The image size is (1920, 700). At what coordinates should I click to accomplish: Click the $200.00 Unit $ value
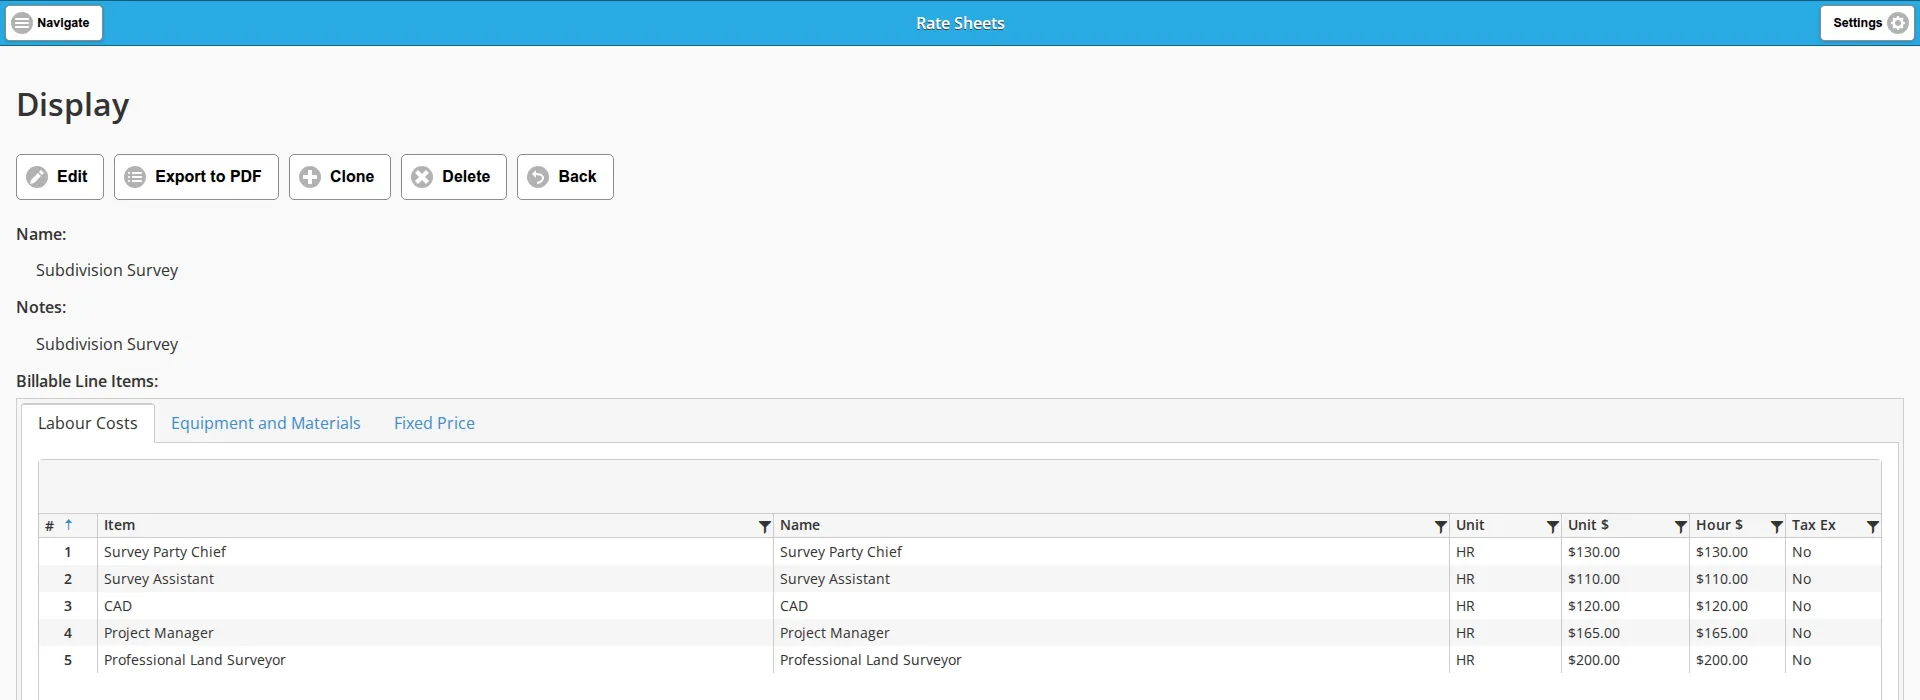coord(1594,660)
